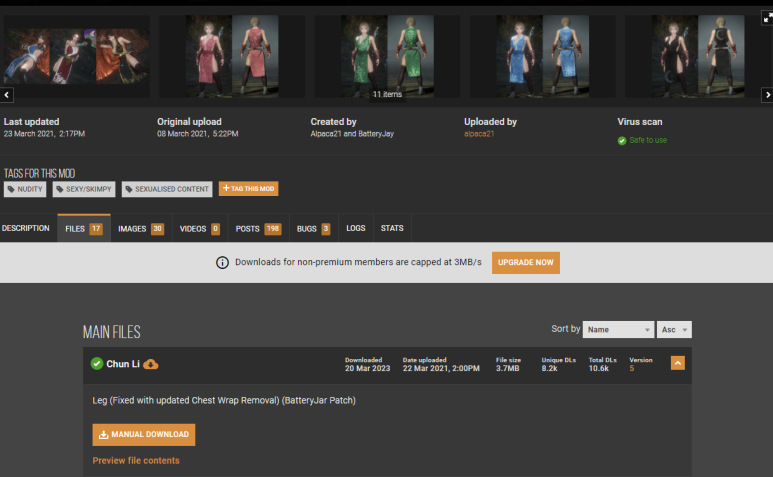
Task: Click the Tag This Mod button
Action: [248, 189]
